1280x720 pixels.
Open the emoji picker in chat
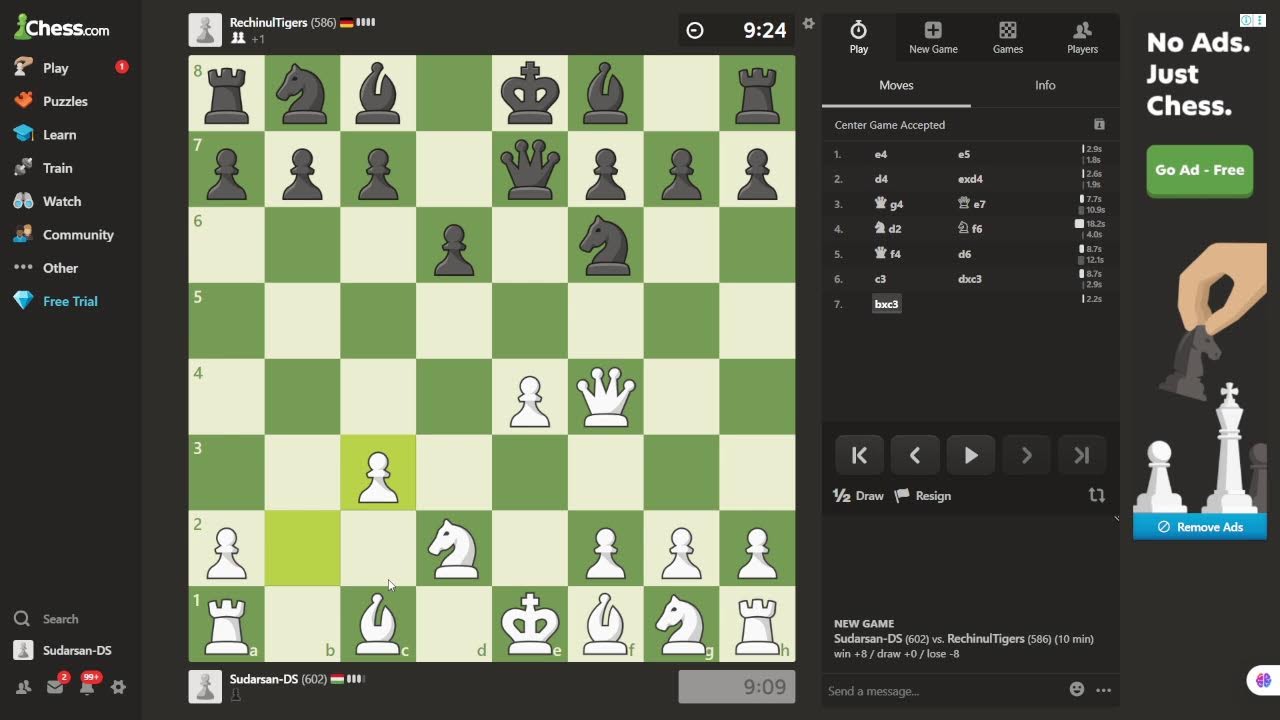[1077, 689]
